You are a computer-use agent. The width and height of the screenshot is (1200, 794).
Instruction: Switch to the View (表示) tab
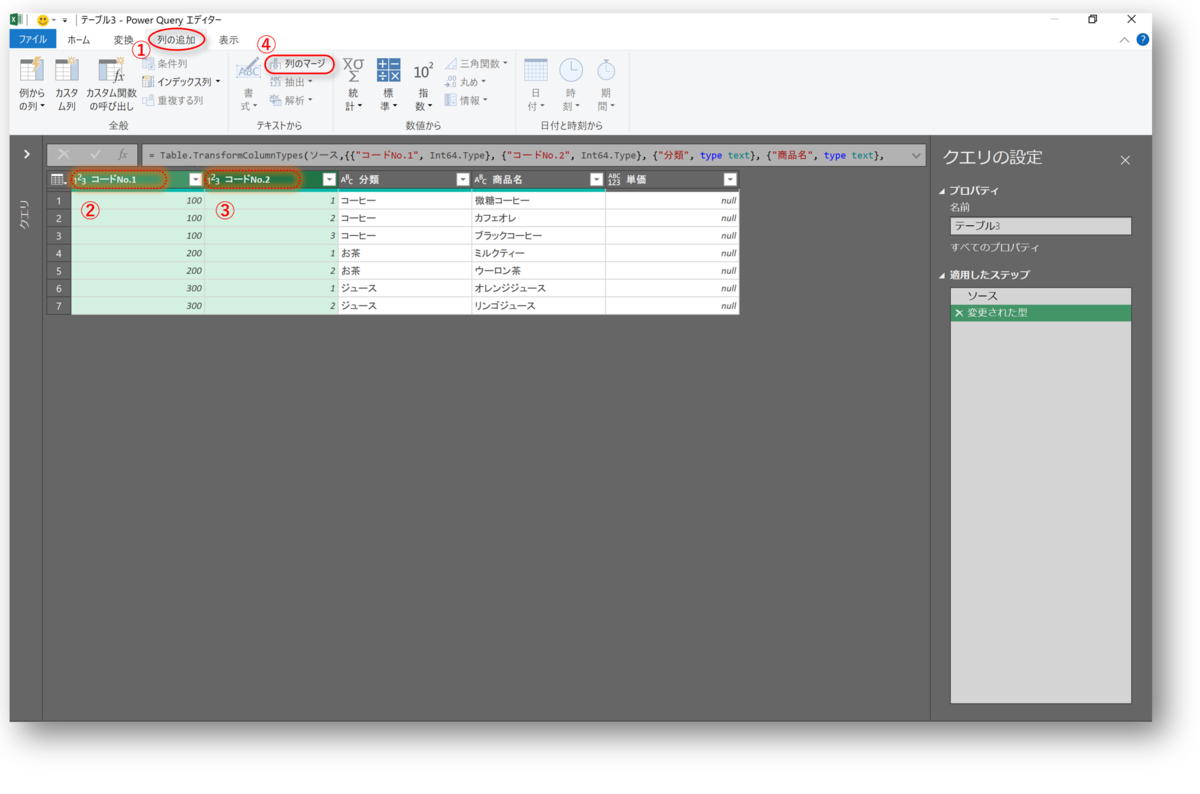pos(229,40)
